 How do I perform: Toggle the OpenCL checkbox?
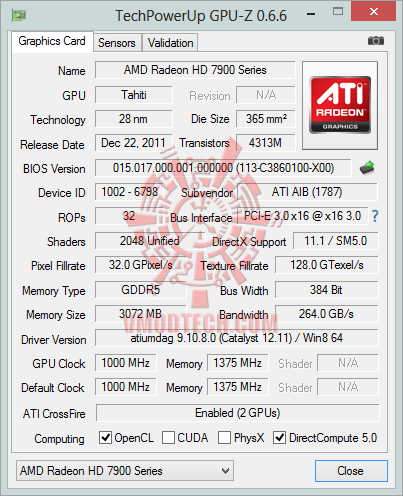[x=105, y=437]
